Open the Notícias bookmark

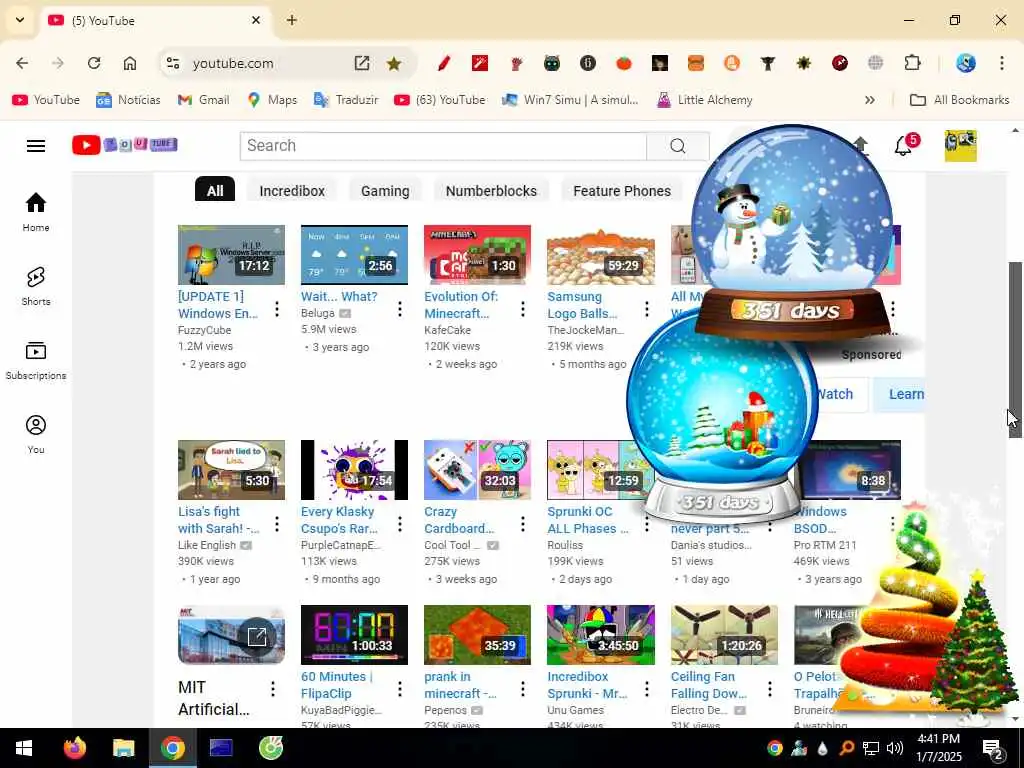(129, 100)
